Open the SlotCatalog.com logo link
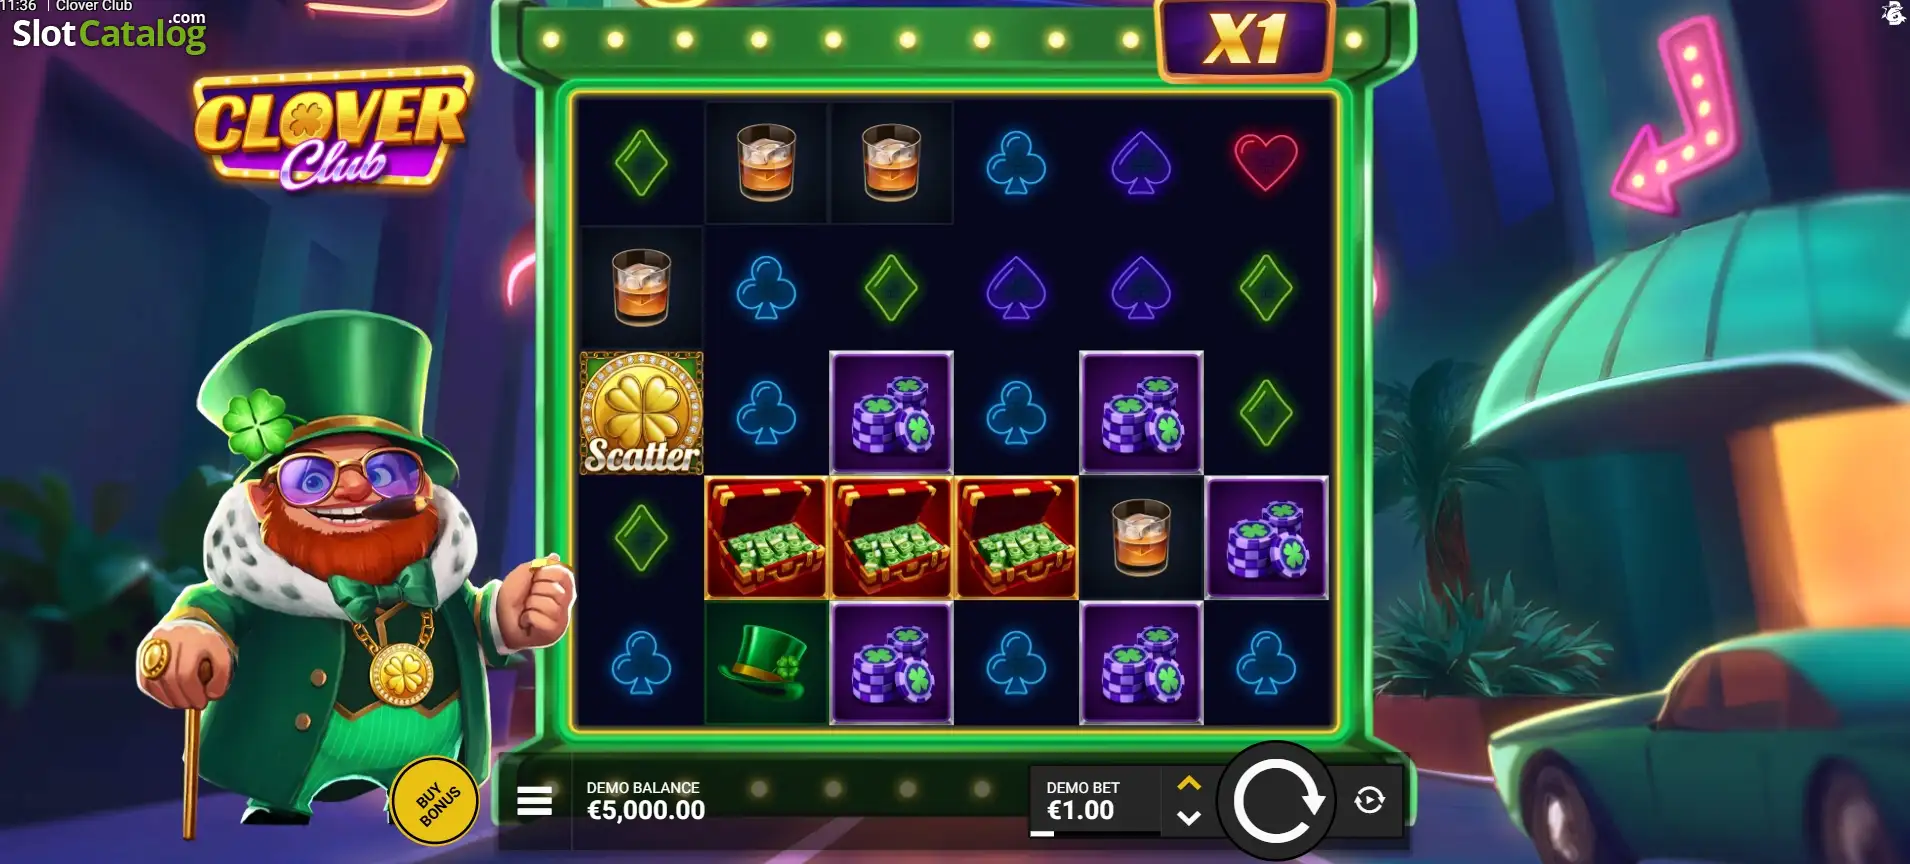Image resolution: width=1910 pixels, height=864 pixels. click(x=109, y=32)
